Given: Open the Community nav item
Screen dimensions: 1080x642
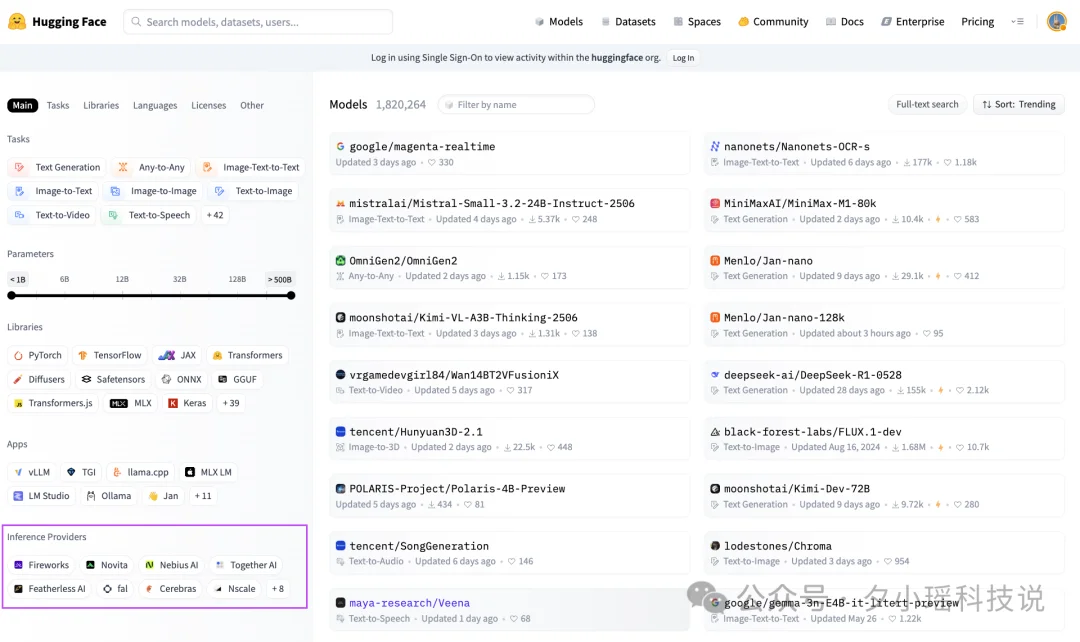Looking at the screenshot, I should pos(773,21).
